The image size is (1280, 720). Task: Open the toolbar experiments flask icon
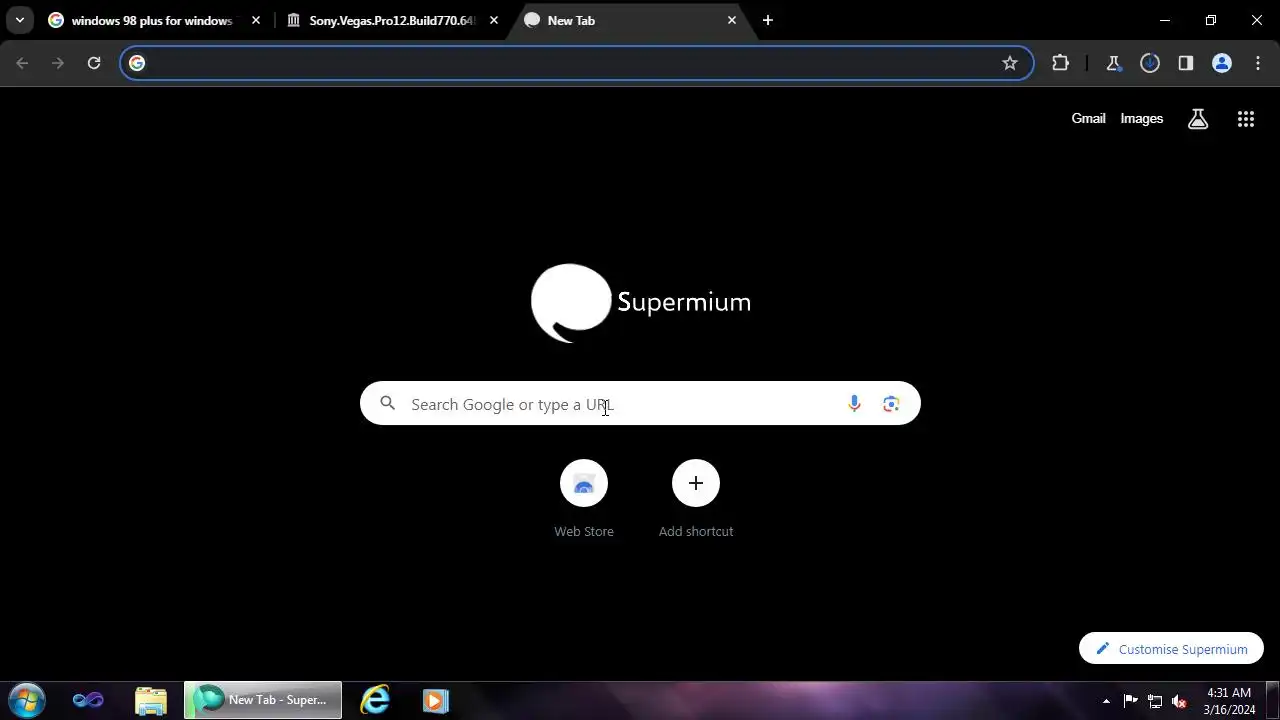tap(1113, 63)
